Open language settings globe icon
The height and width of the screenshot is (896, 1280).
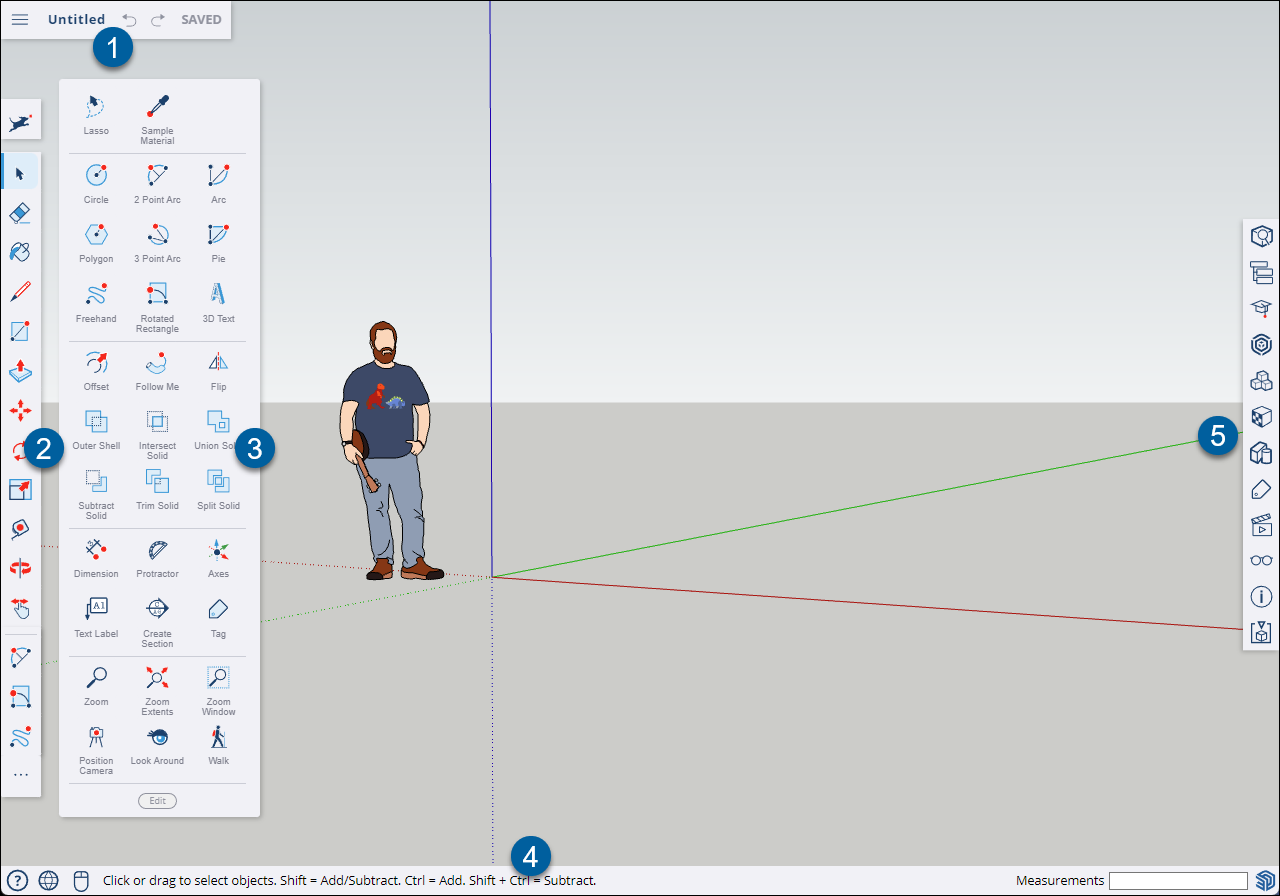tap(48, 881)
